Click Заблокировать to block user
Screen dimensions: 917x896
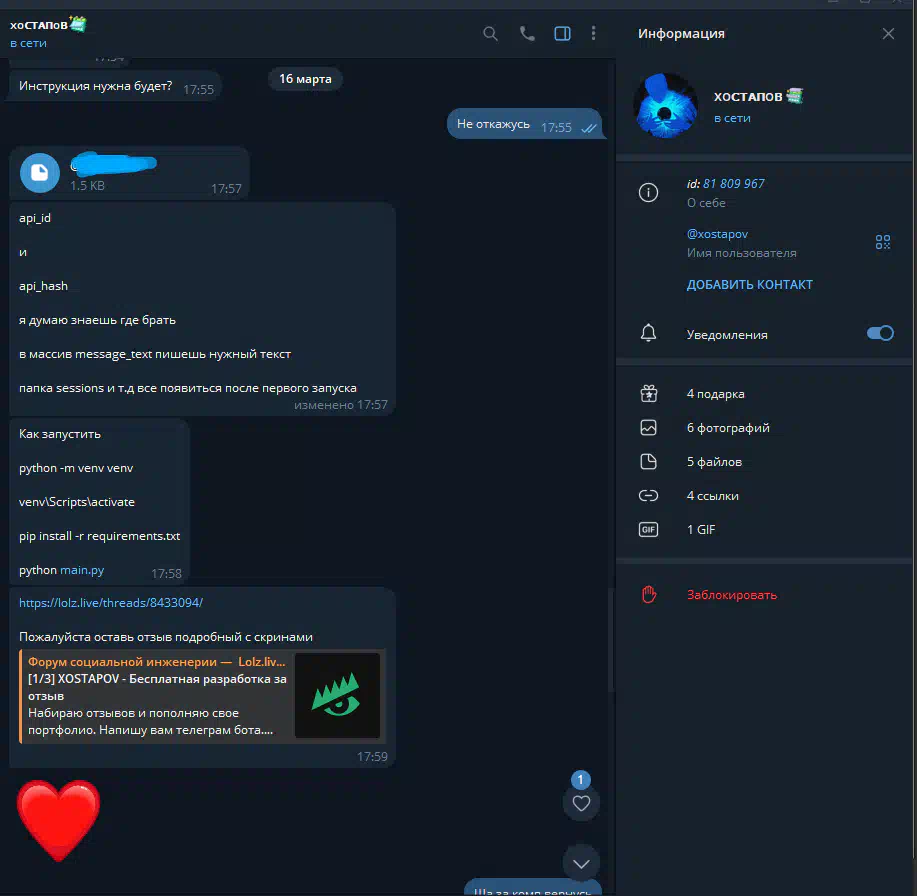(732, 595)
